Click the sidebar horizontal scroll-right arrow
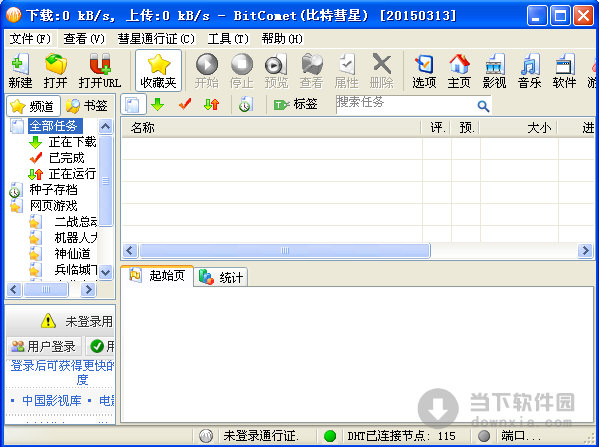This screenshot has height=447, width=599. pyautogui.click(x=88, y=290)
